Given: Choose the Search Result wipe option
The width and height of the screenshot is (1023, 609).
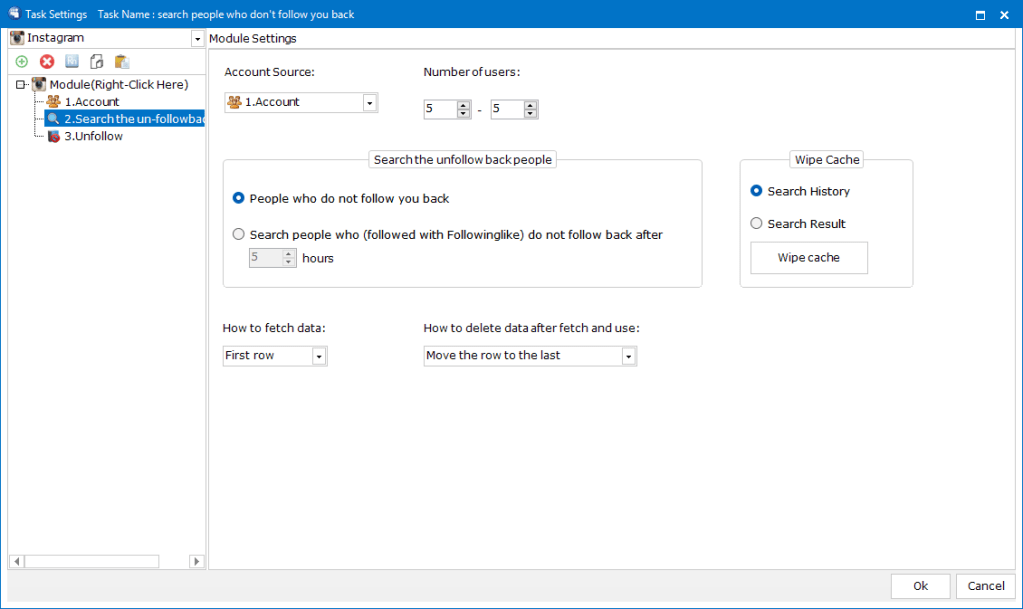Looking at the screenshot, I should [757, 224].
